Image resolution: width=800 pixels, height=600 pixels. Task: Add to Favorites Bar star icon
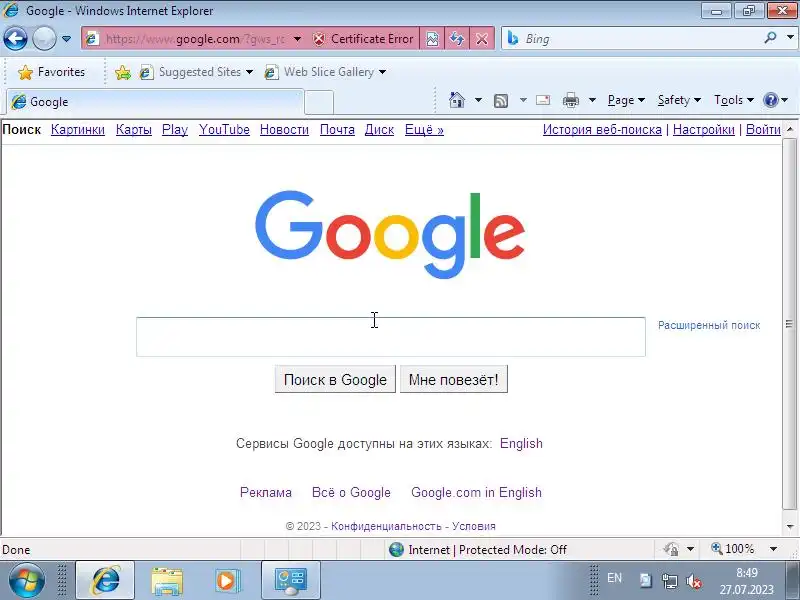tap(122, 72)
